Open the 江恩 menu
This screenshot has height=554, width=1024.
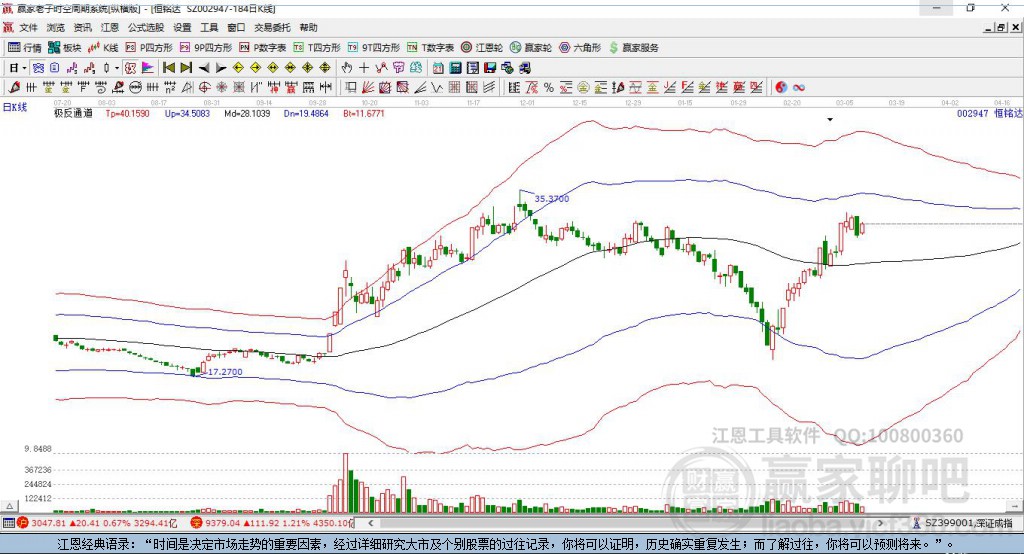(110, 27)
